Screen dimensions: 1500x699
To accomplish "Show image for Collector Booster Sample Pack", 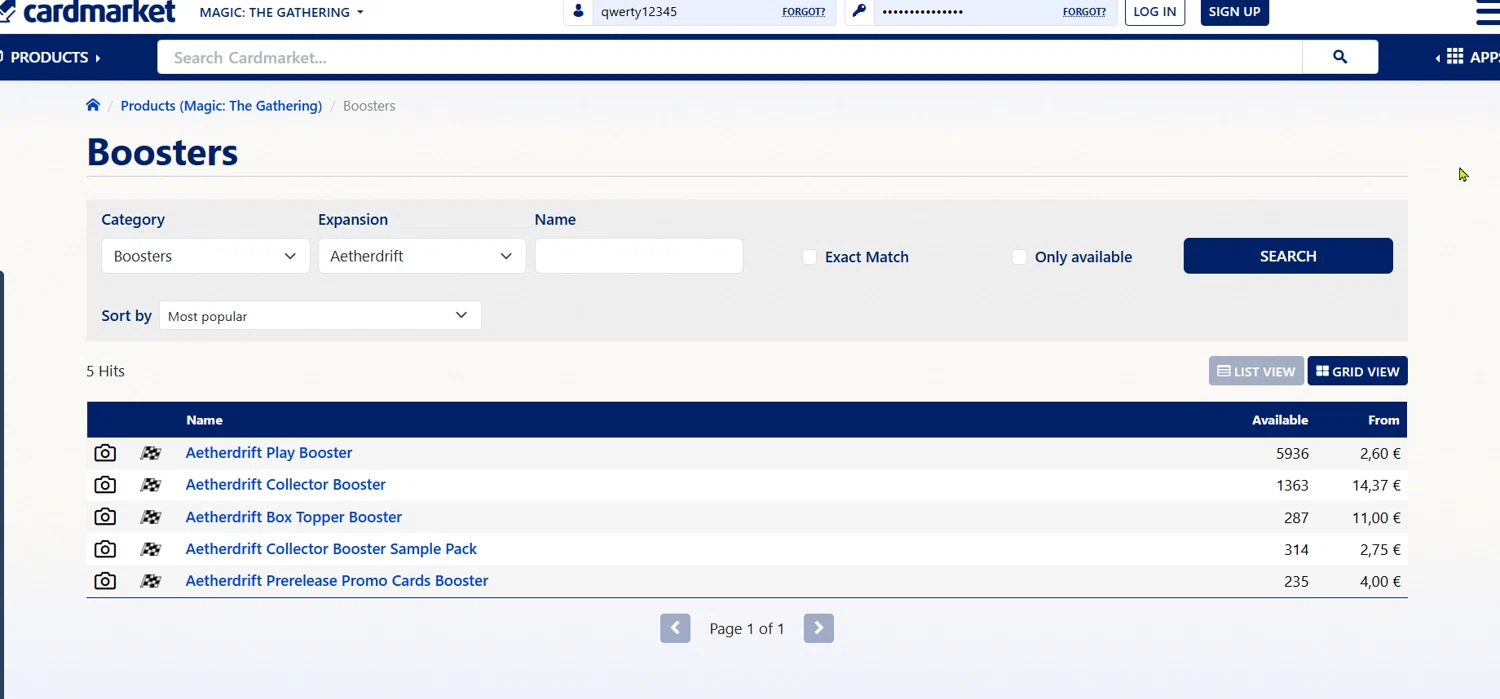I will [x=105, y=549].
